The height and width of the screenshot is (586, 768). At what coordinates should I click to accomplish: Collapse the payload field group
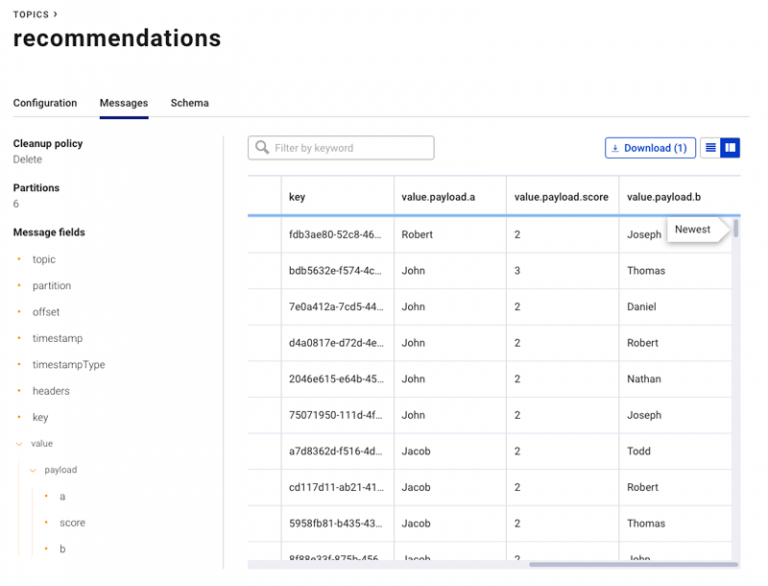pyautogui.click(x=33, y=470)
